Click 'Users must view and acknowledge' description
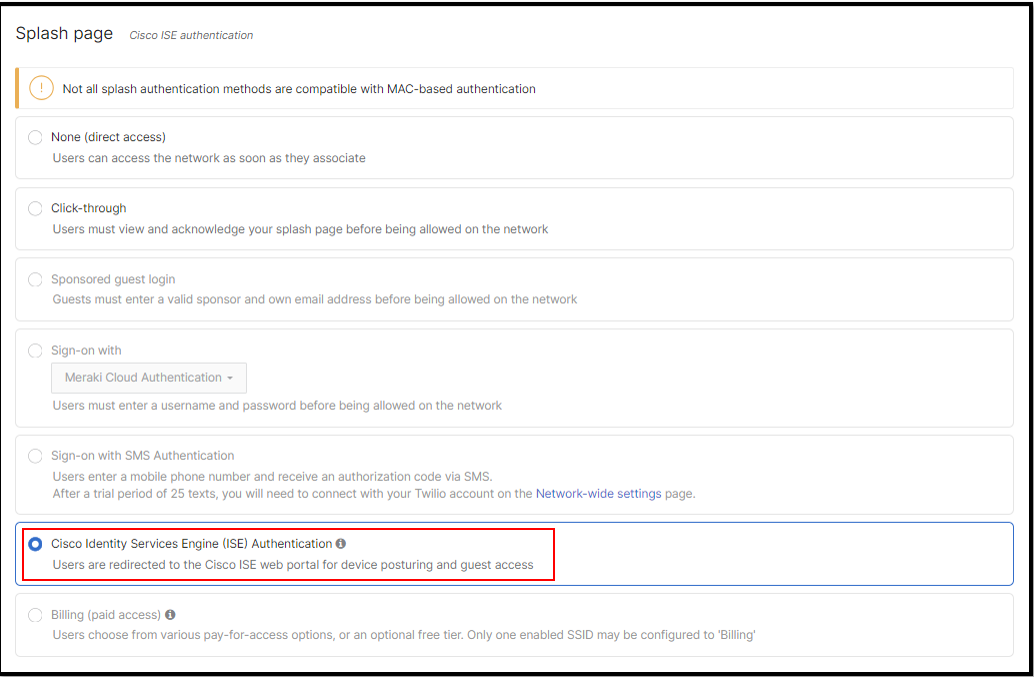 click(301, 229)
